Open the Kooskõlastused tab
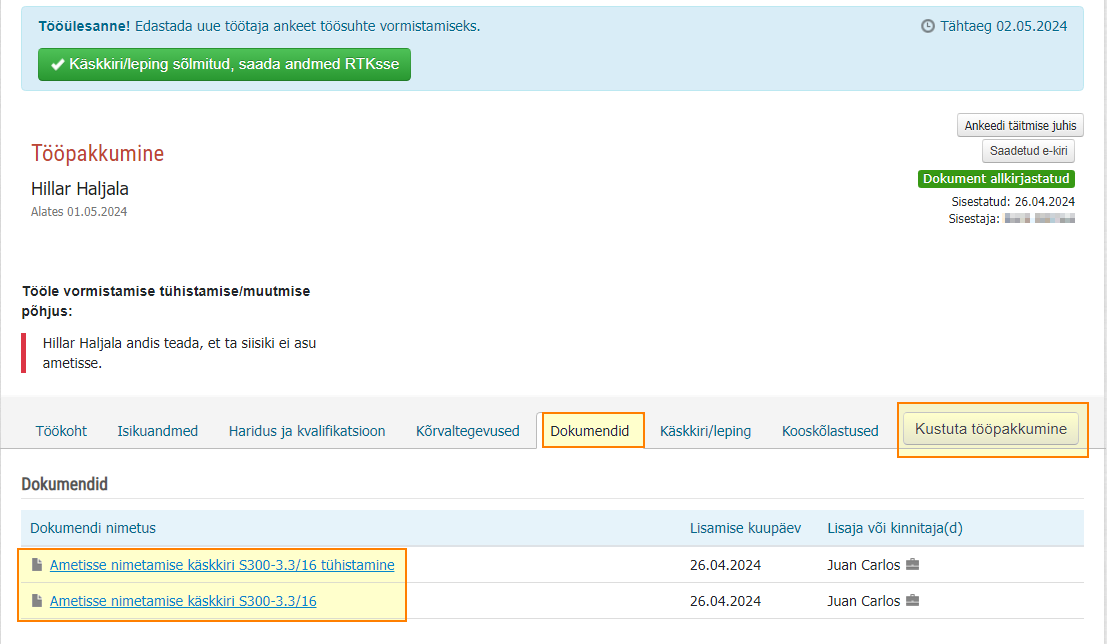This screenshot has width=1107, height=644. coord(830,431)
